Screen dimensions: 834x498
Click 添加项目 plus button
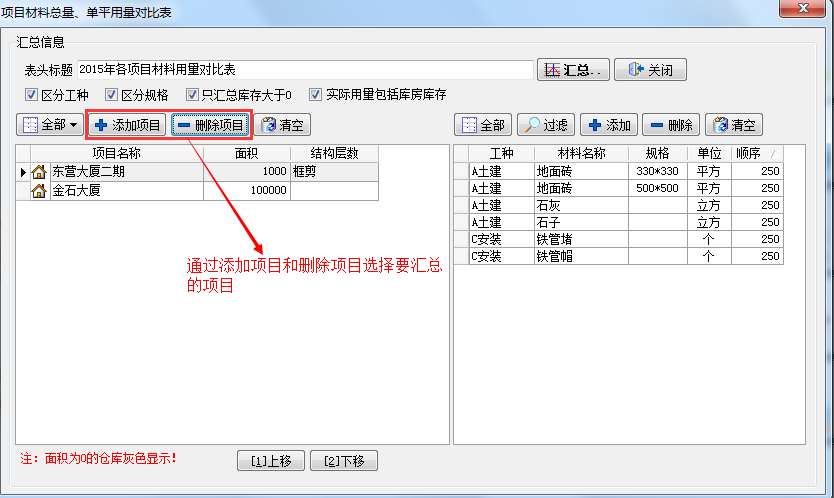coord(126,125)
